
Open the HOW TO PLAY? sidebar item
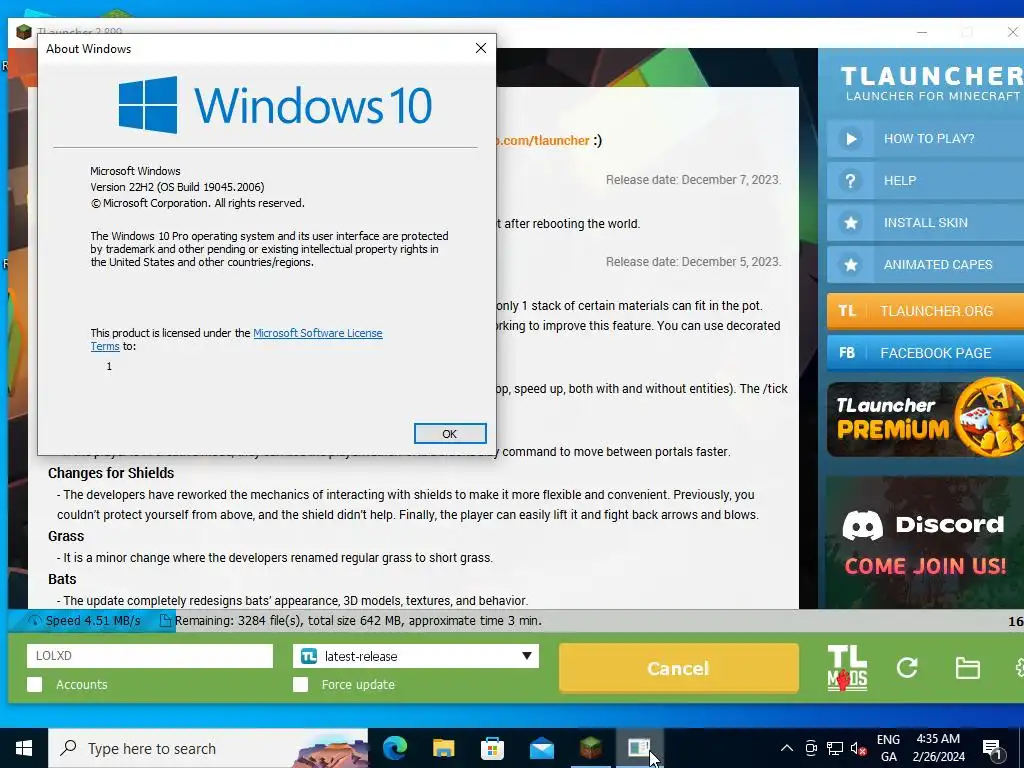click(x=925, y=138)
